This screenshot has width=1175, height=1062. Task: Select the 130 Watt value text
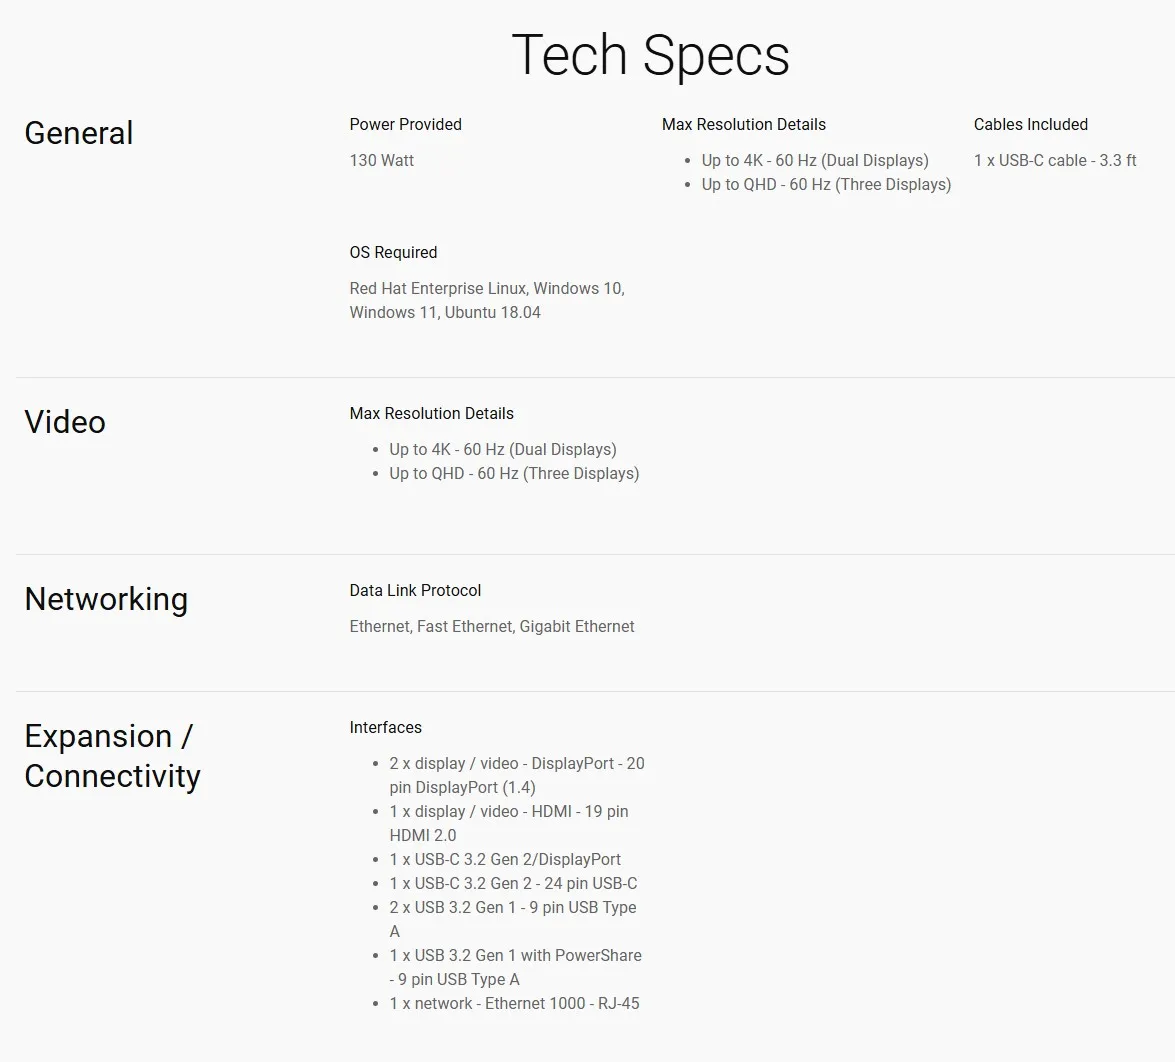pyautogui.click(x=381, y=160)
